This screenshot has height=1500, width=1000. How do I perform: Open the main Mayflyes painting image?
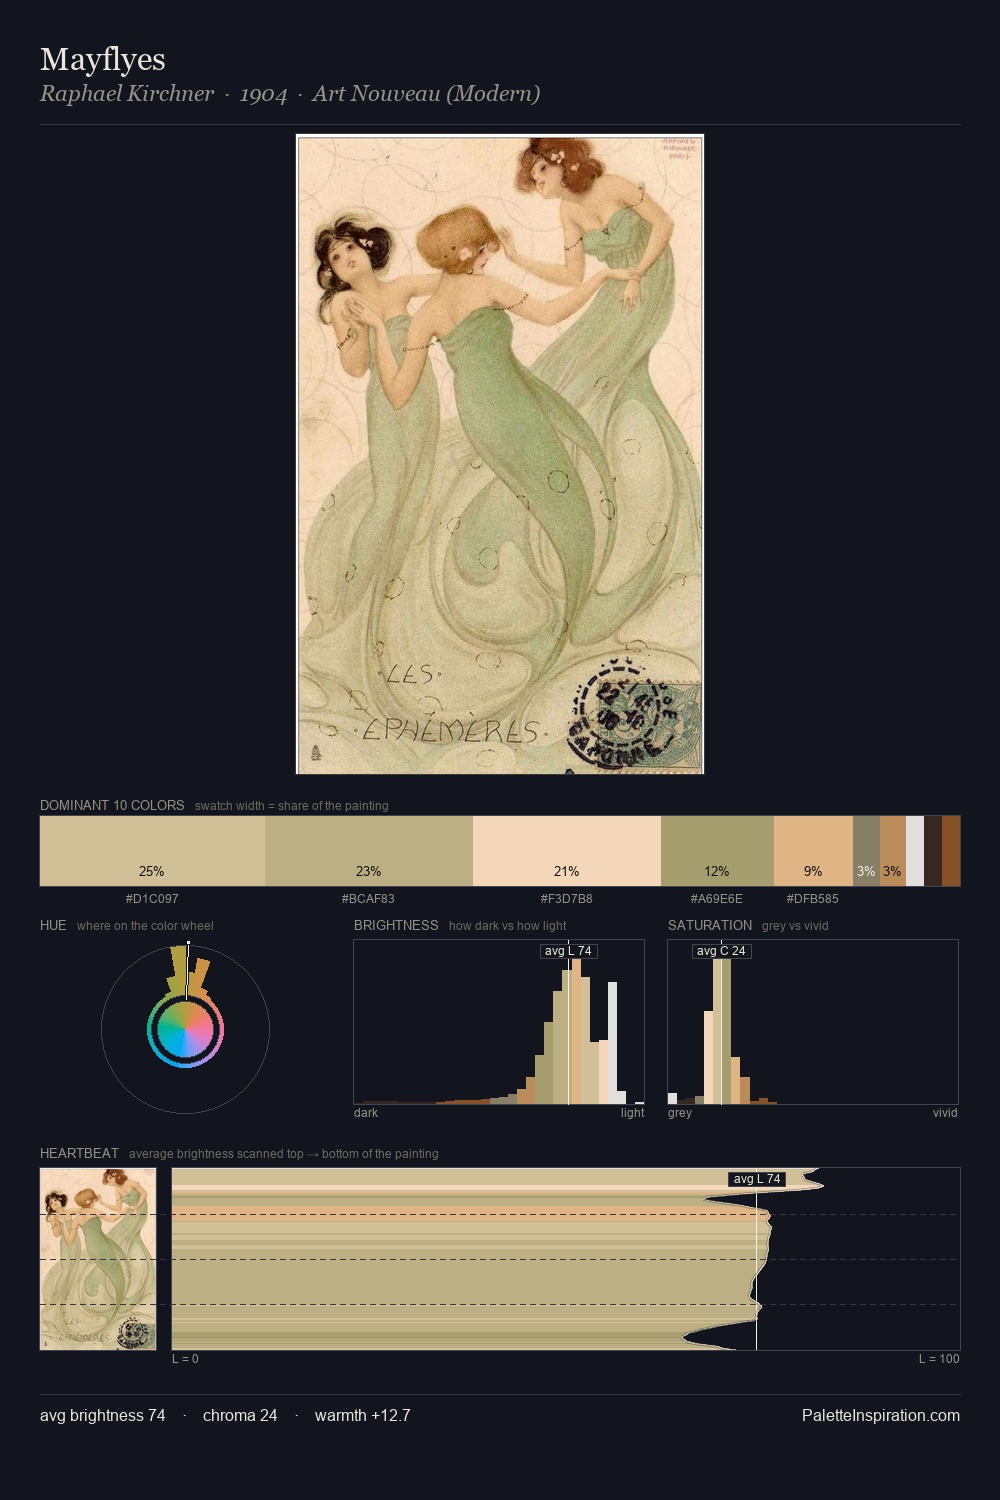click(x=500, y=454)
